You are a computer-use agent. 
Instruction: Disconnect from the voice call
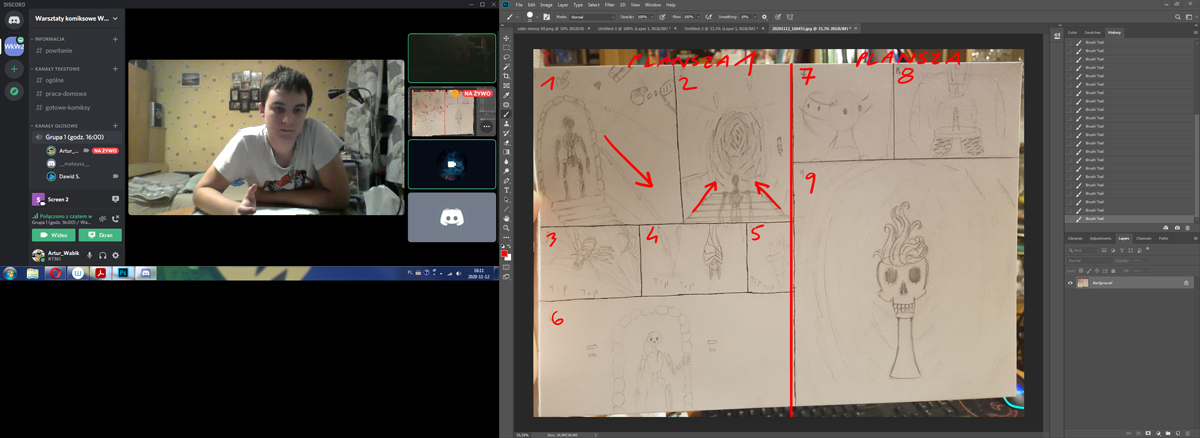click(115, 219)
